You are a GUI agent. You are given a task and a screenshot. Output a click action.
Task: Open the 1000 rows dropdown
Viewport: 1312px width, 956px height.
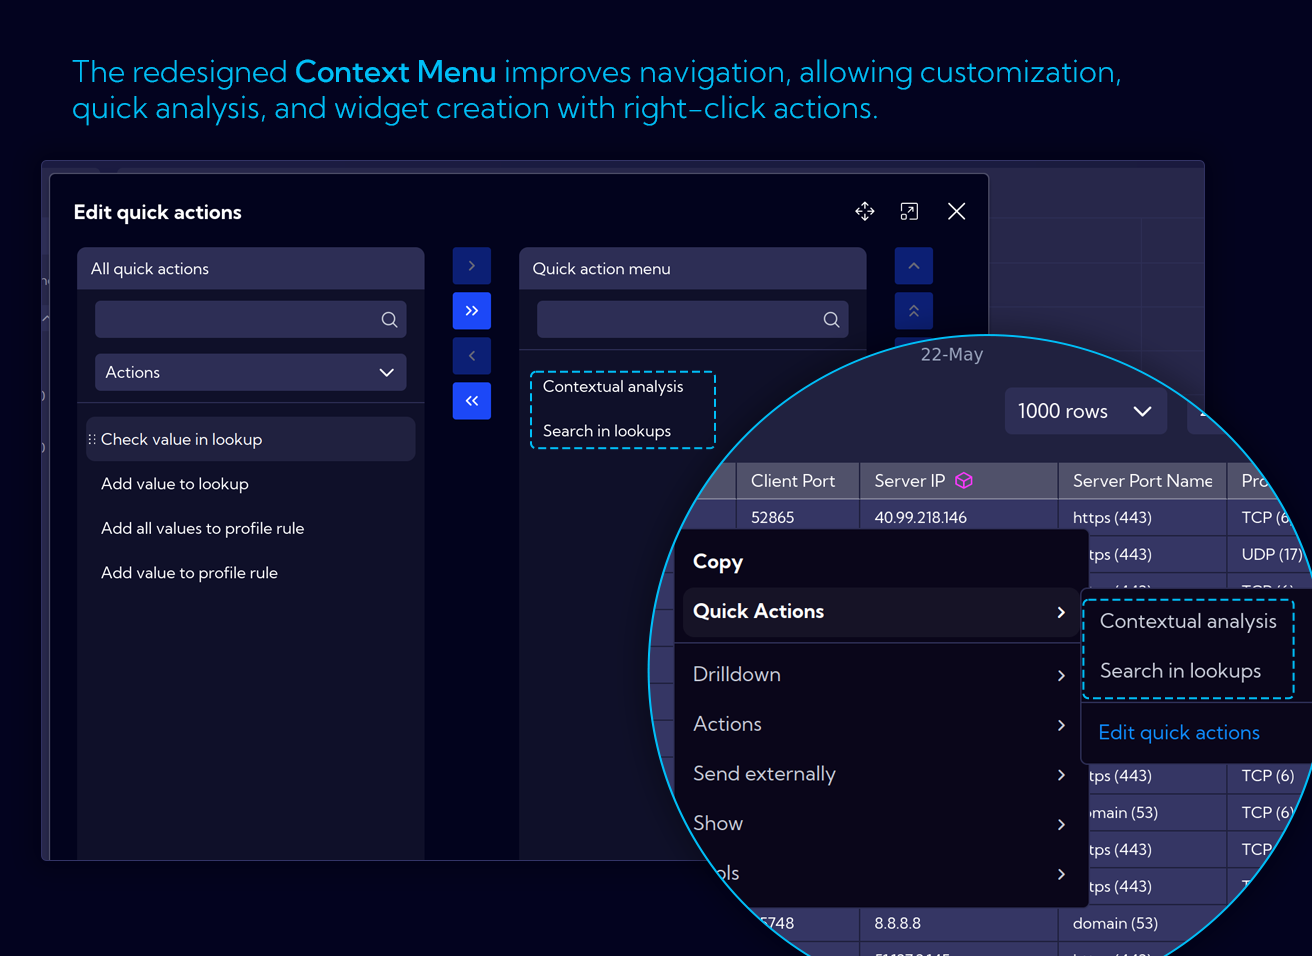coord(1085,411)
